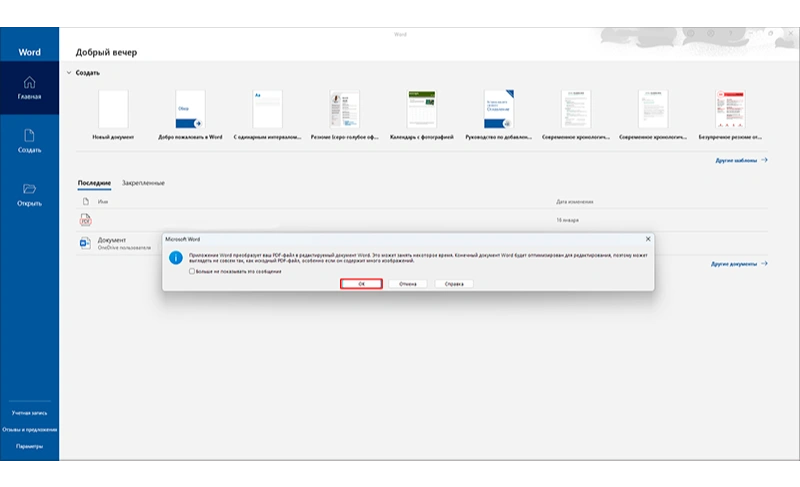Click the Отмена button in the dialog
Screen dimensions: 800x487
click(x=408, y=284)
